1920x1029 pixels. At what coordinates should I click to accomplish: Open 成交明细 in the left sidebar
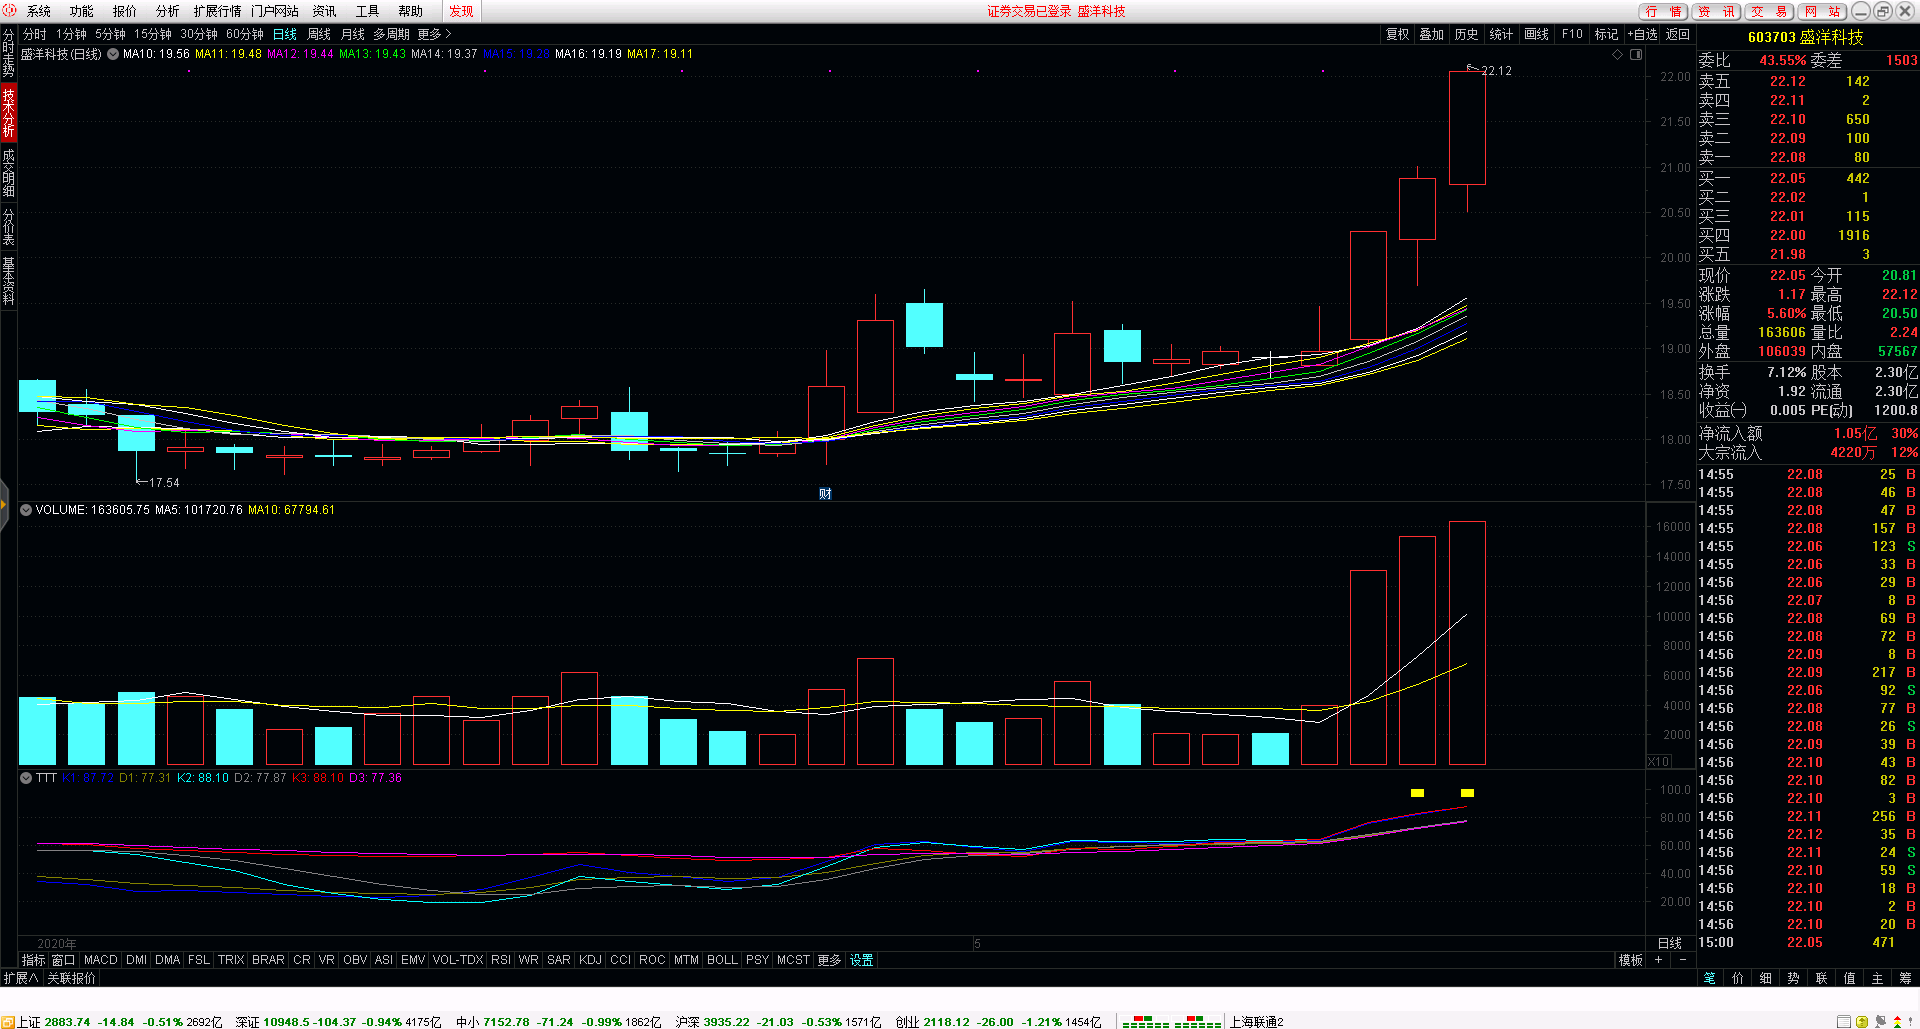click(8, 173)
